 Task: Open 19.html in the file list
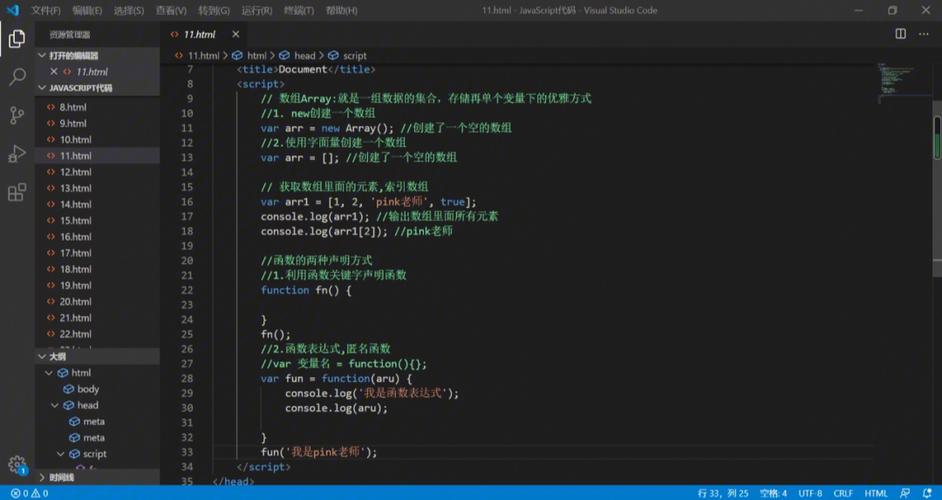click(x=97, y=285)
